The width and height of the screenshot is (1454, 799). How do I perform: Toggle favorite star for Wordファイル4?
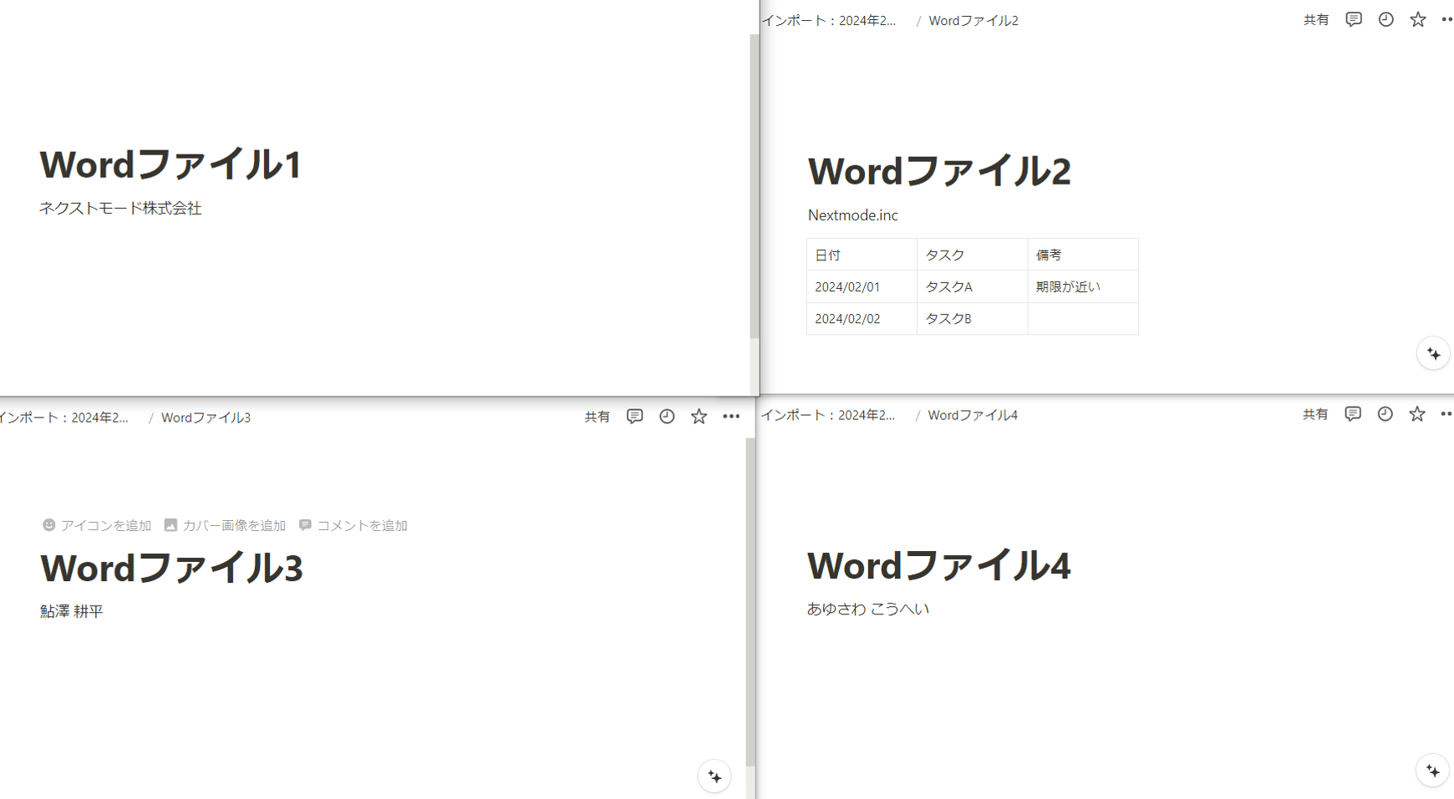[x=1416, y=413]
